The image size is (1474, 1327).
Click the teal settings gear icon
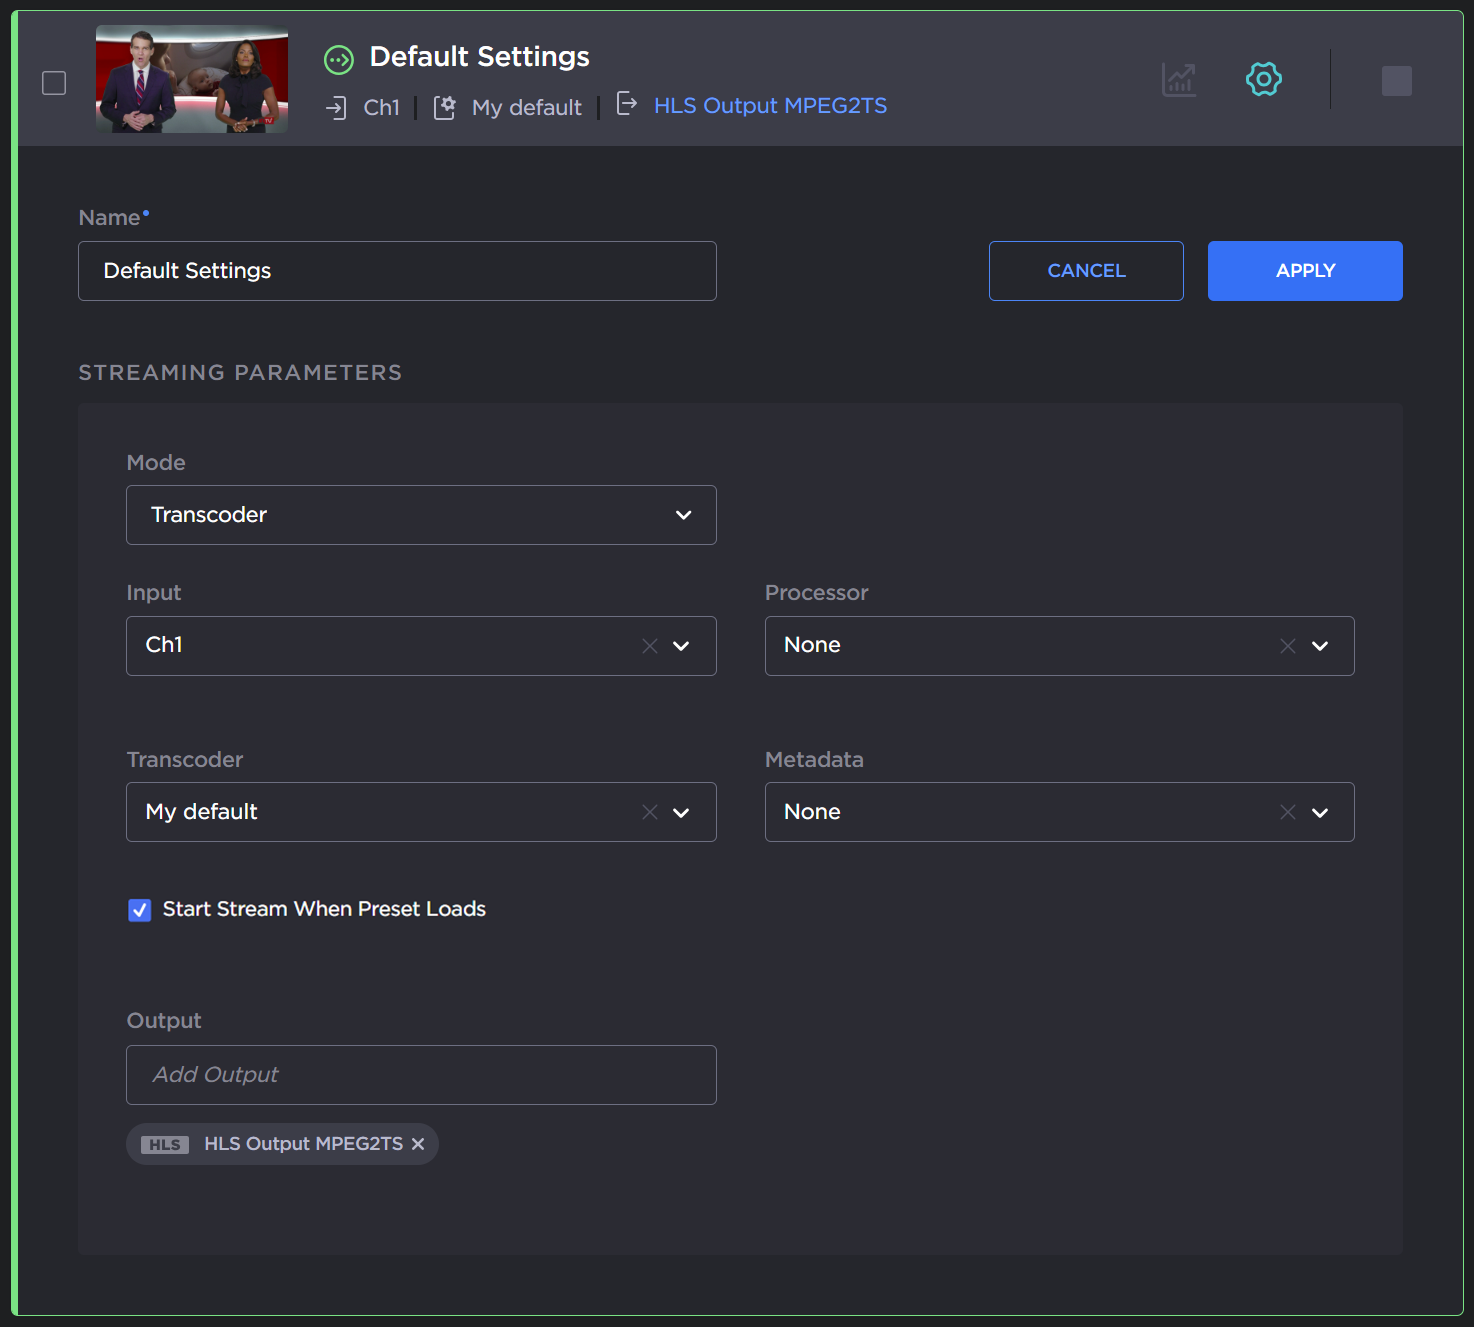pyautogui.click(x=1264, y=79)
